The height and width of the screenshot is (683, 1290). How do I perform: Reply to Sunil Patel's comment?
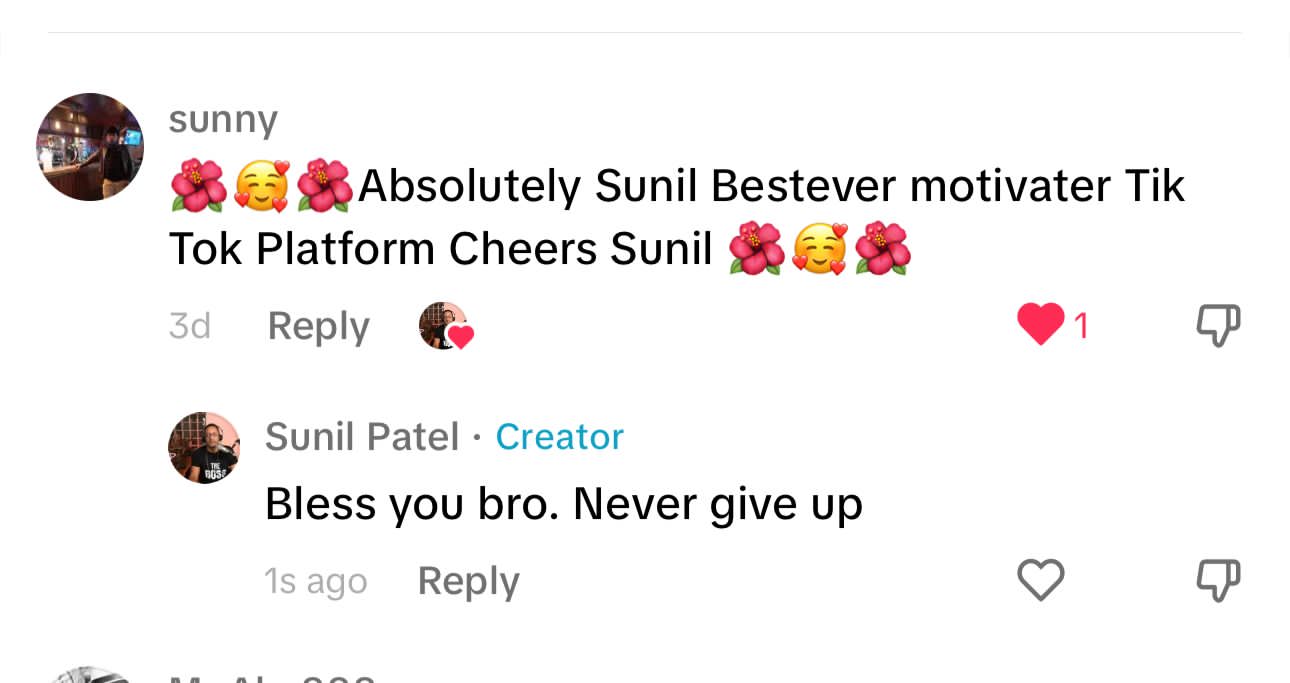468,580
